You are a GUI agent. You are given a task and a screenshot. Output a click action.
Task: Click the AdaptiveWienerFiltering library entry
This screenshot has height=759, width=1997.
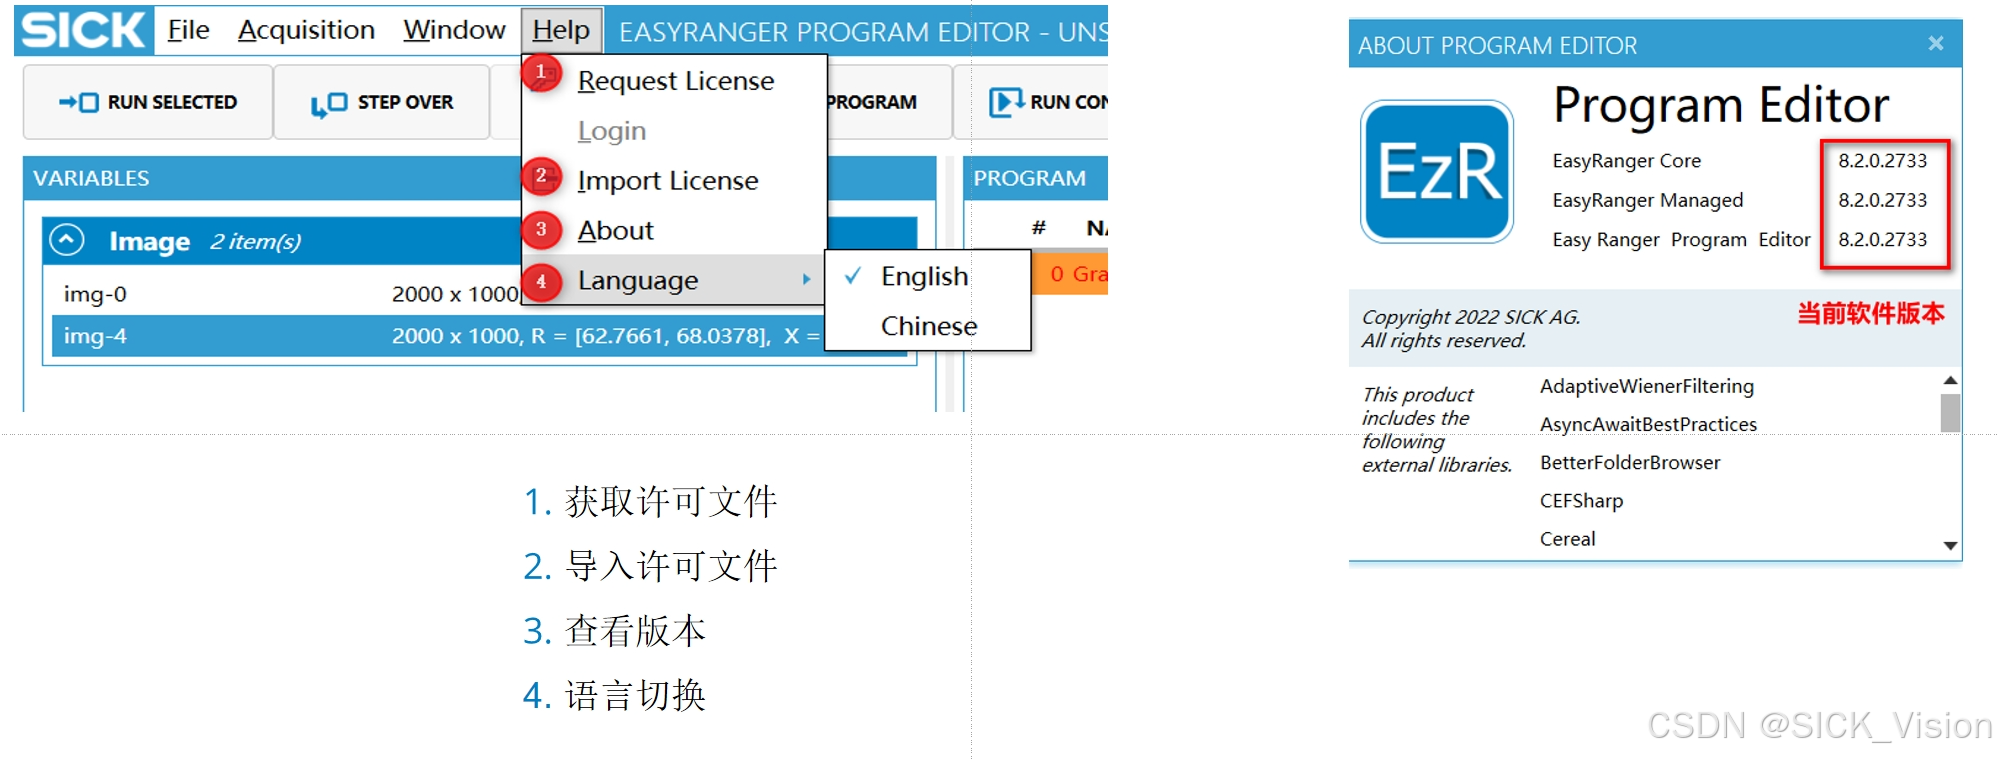click(x=1646, y=386)
